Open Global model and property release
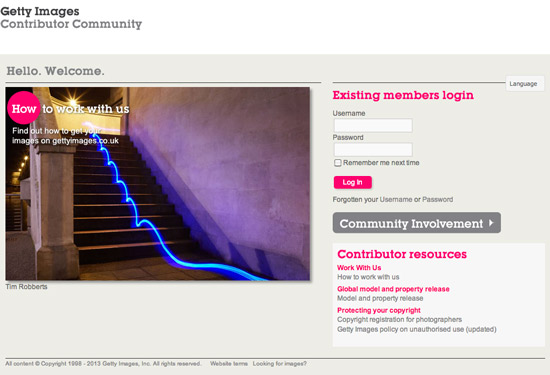The height and width of the screenshot is (375, 550). 393,289
